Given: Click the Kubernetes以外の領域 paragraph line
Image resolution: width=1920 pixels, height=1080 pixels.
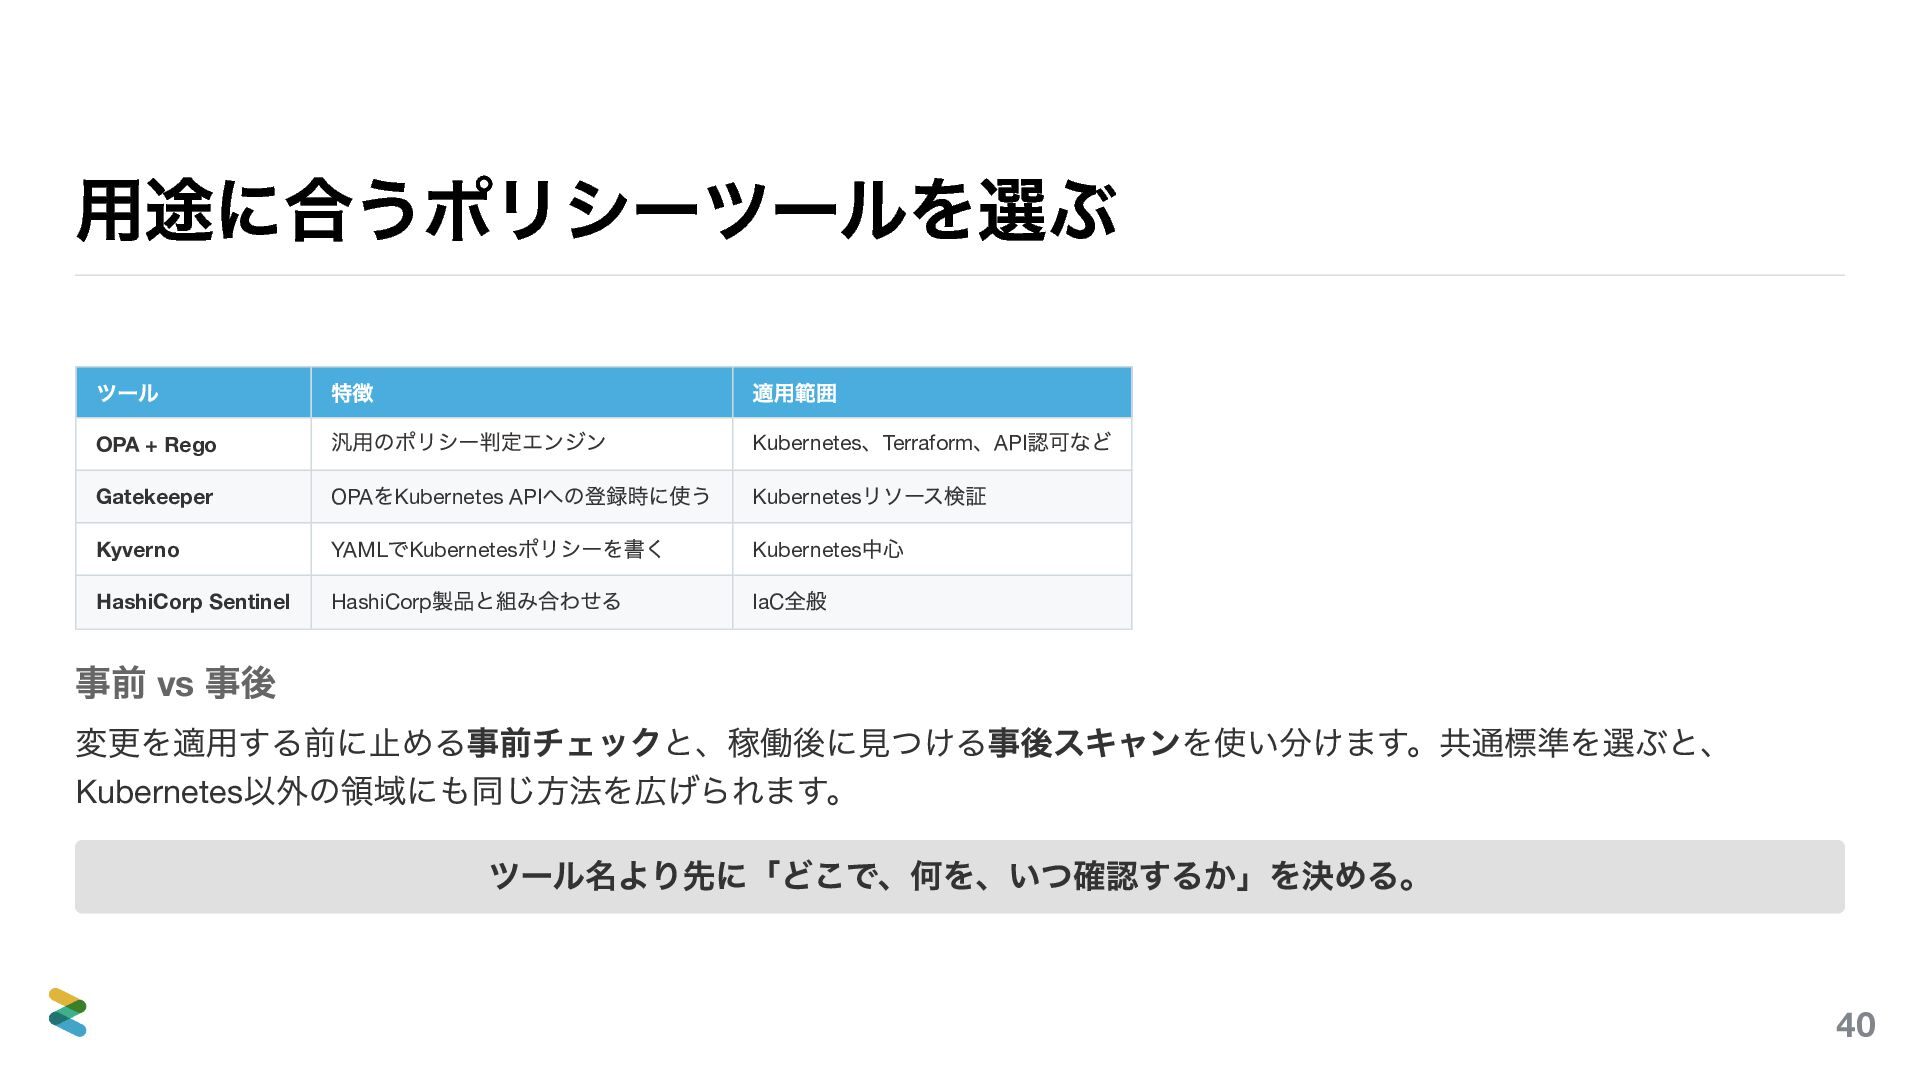Looking at the screenshot, I should [x=462, y=791].
